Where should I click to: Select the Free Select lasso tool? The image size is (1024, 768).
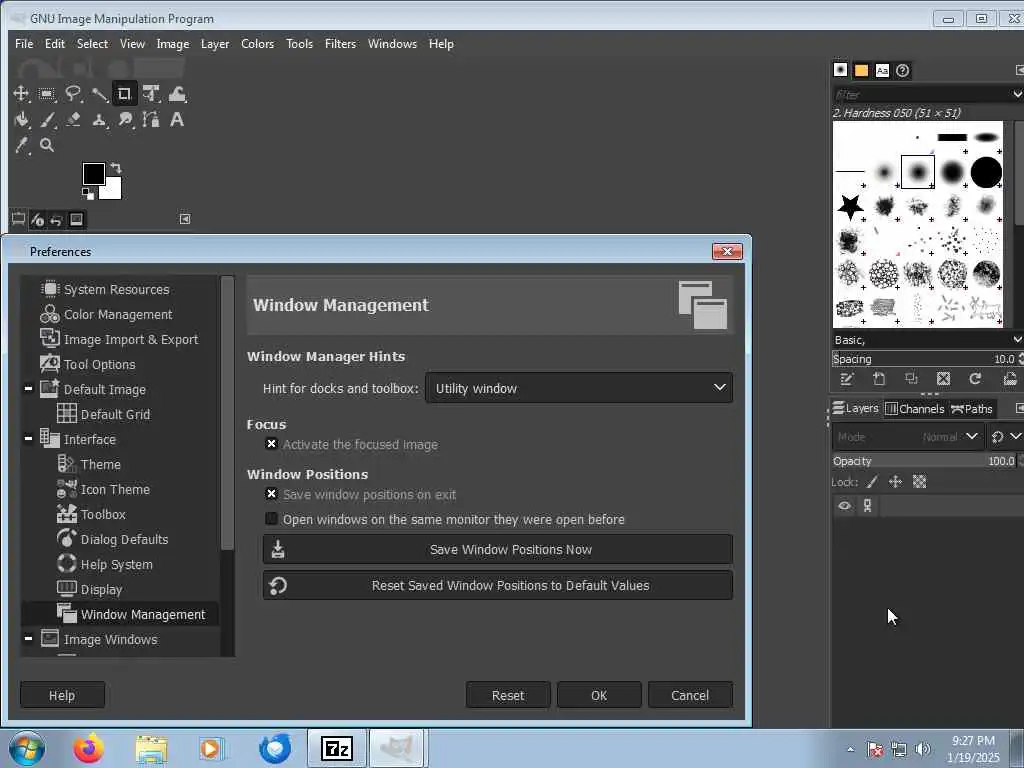(x=72, y=94)
